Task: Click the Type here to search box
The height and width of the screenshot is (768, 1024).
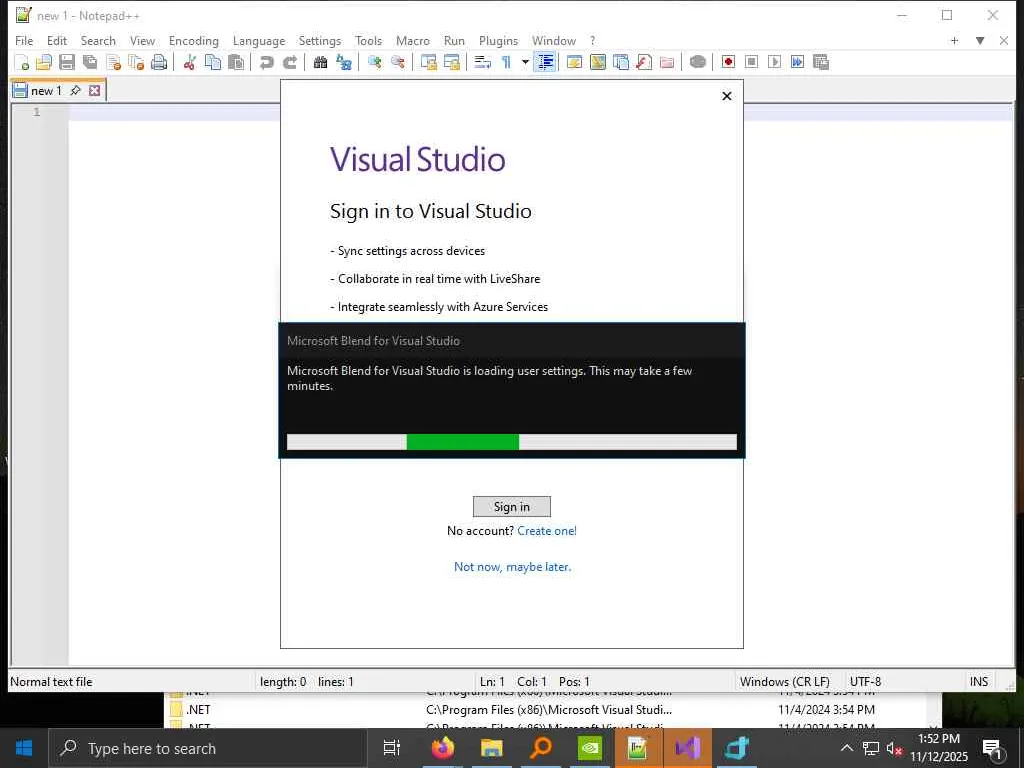Action: tap(208, 748)
